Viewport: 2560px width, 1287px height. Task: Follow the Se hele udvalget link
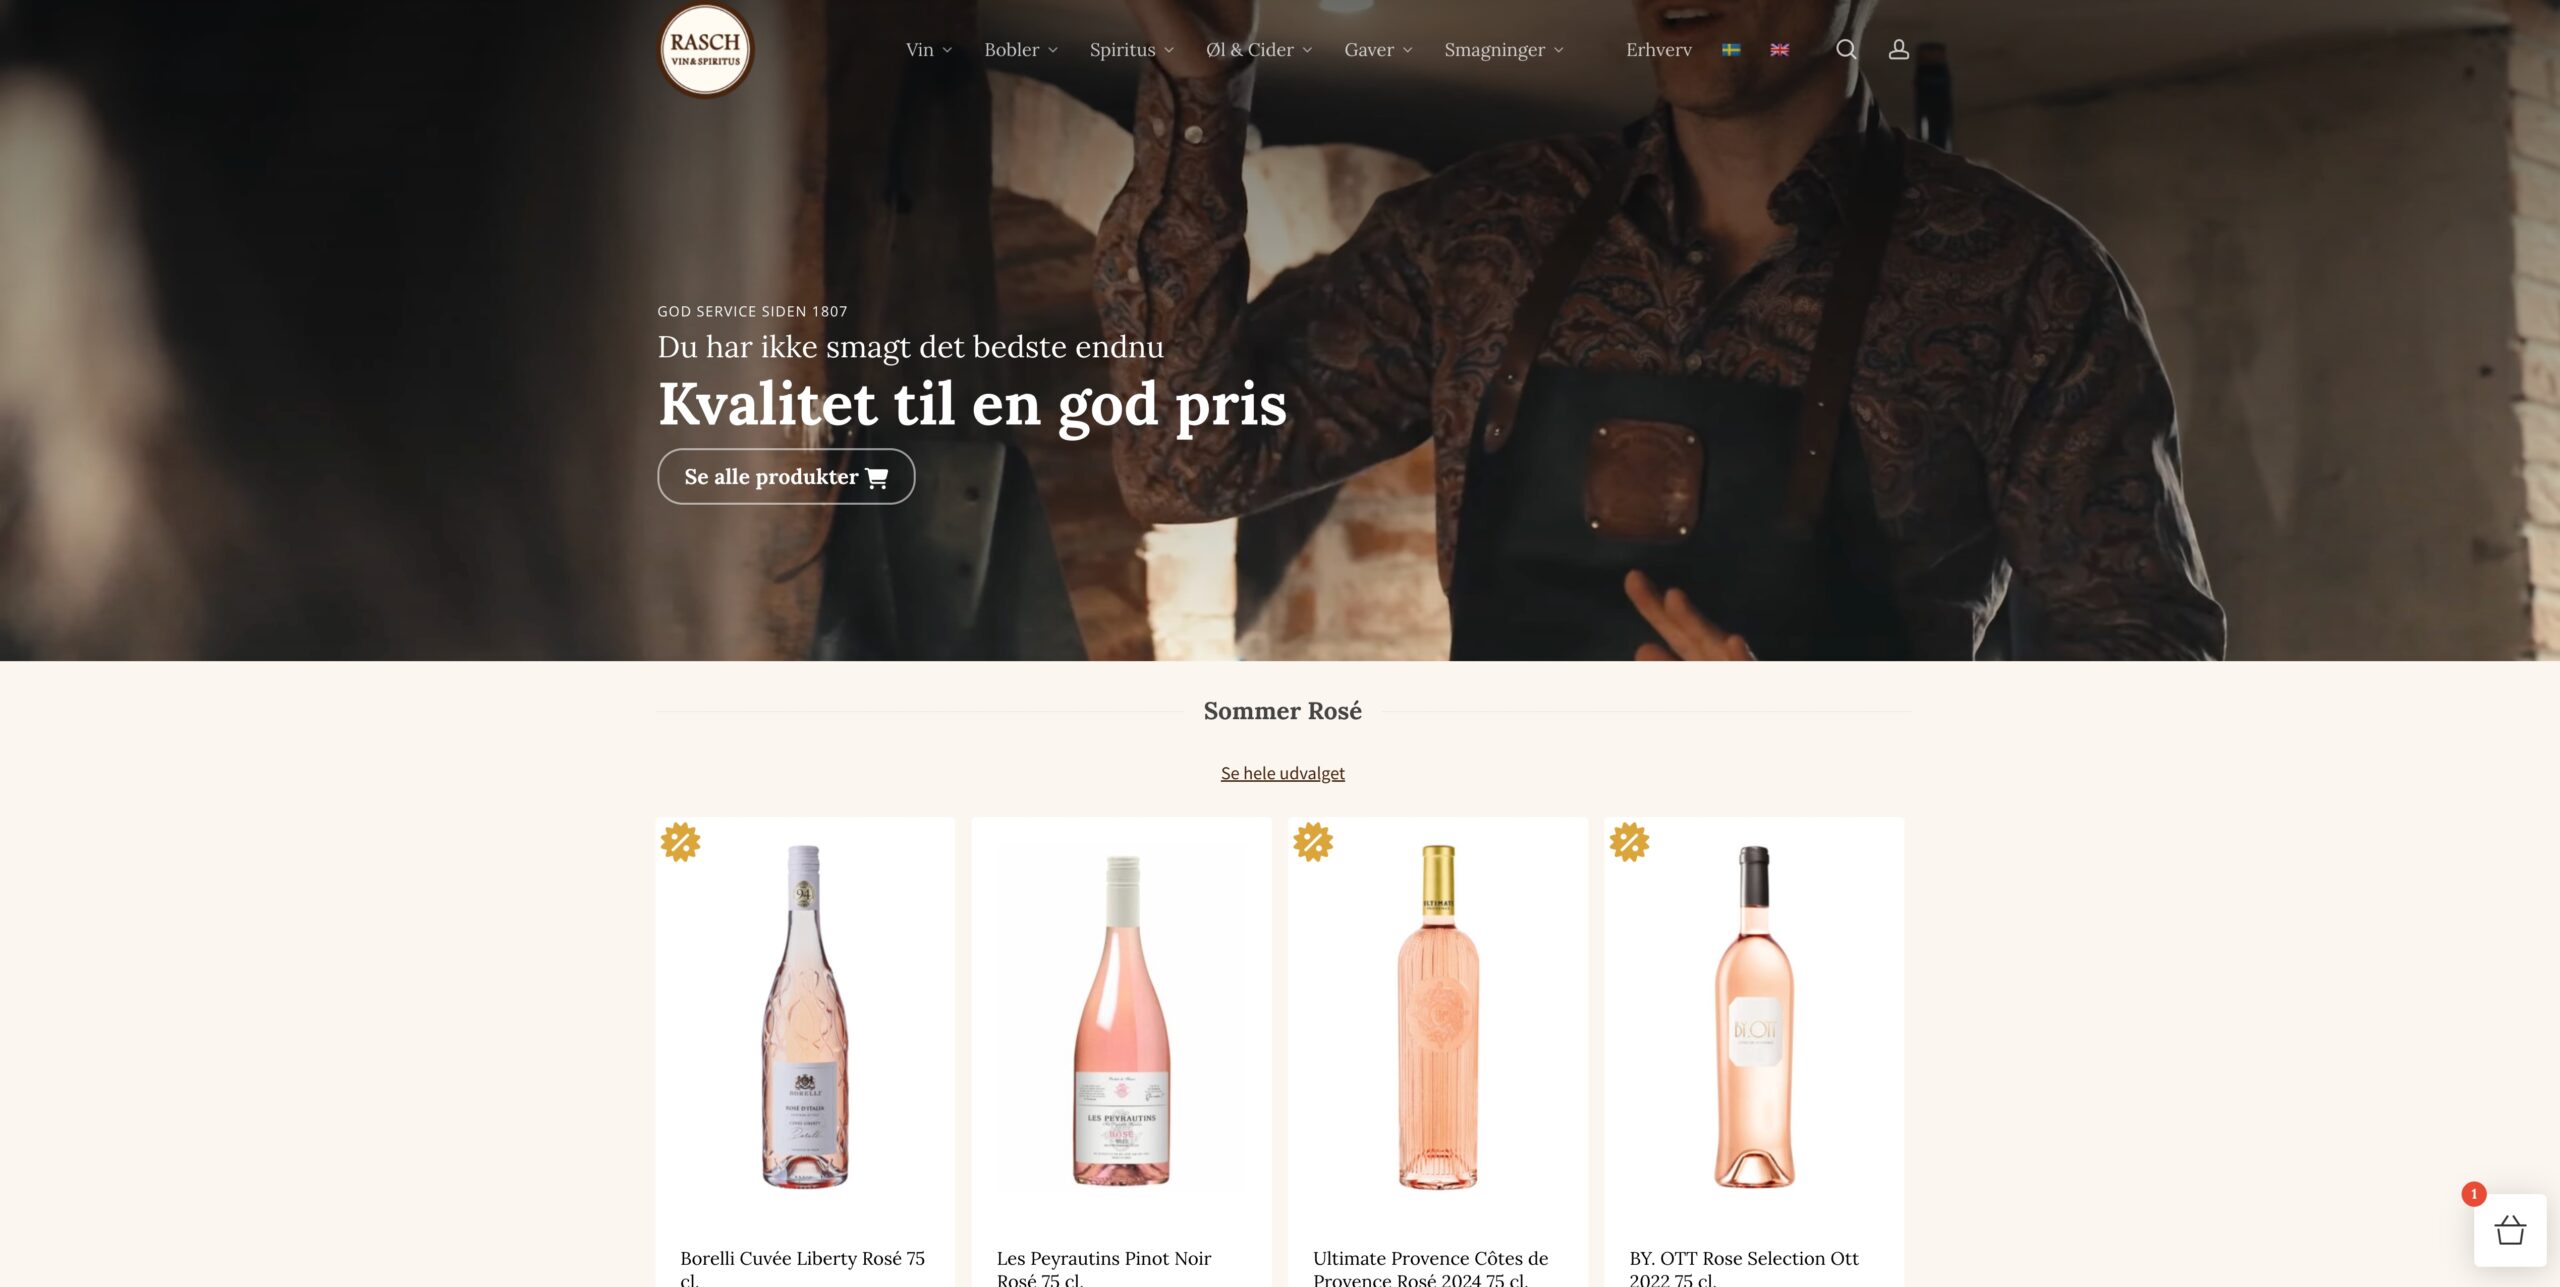click(x=1282, y=773)
